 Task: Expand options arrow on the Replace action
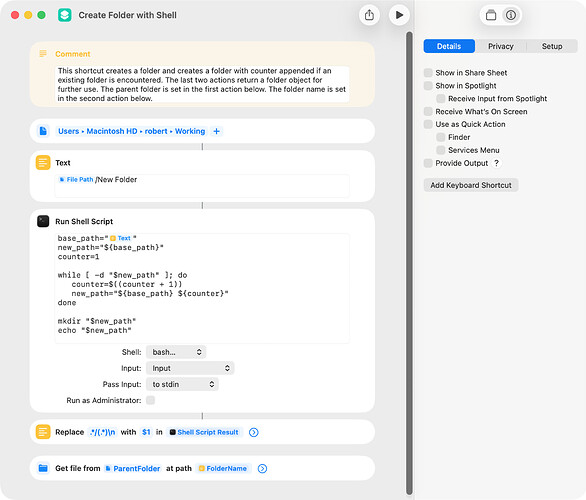point(254,432)
